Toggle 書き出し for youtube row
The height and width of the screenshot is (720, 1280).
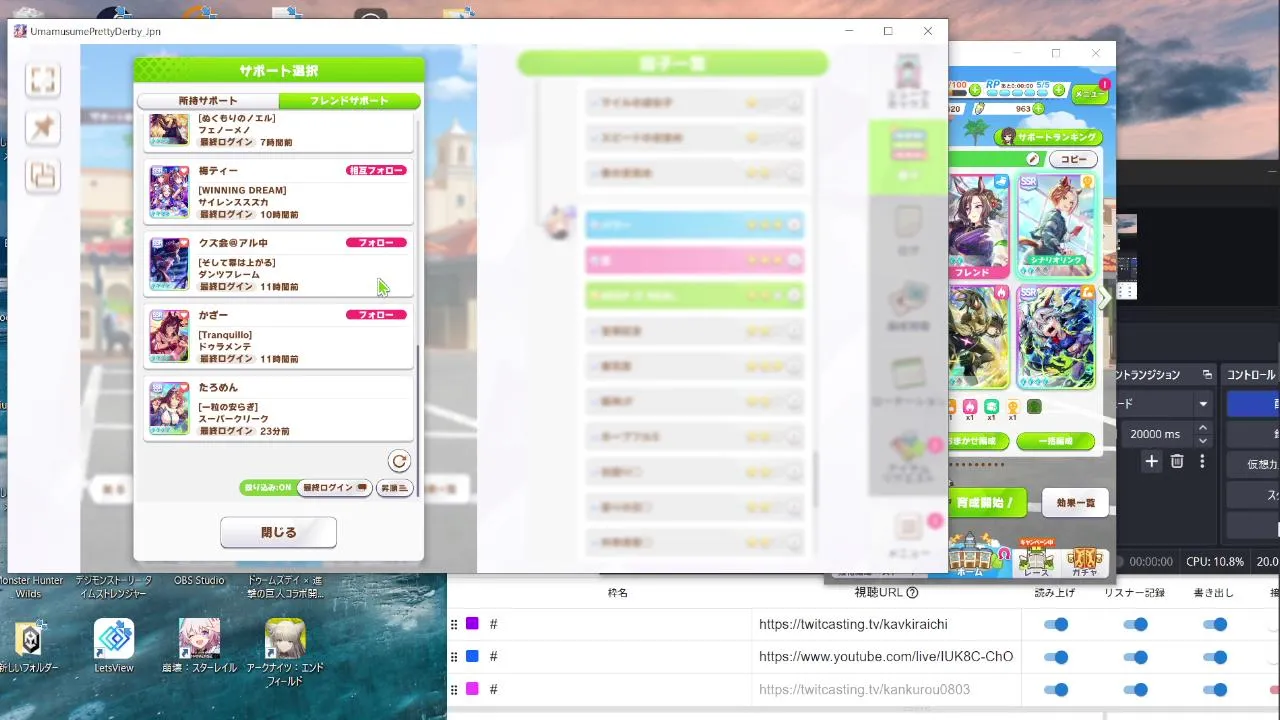(x=1215, y=657)
